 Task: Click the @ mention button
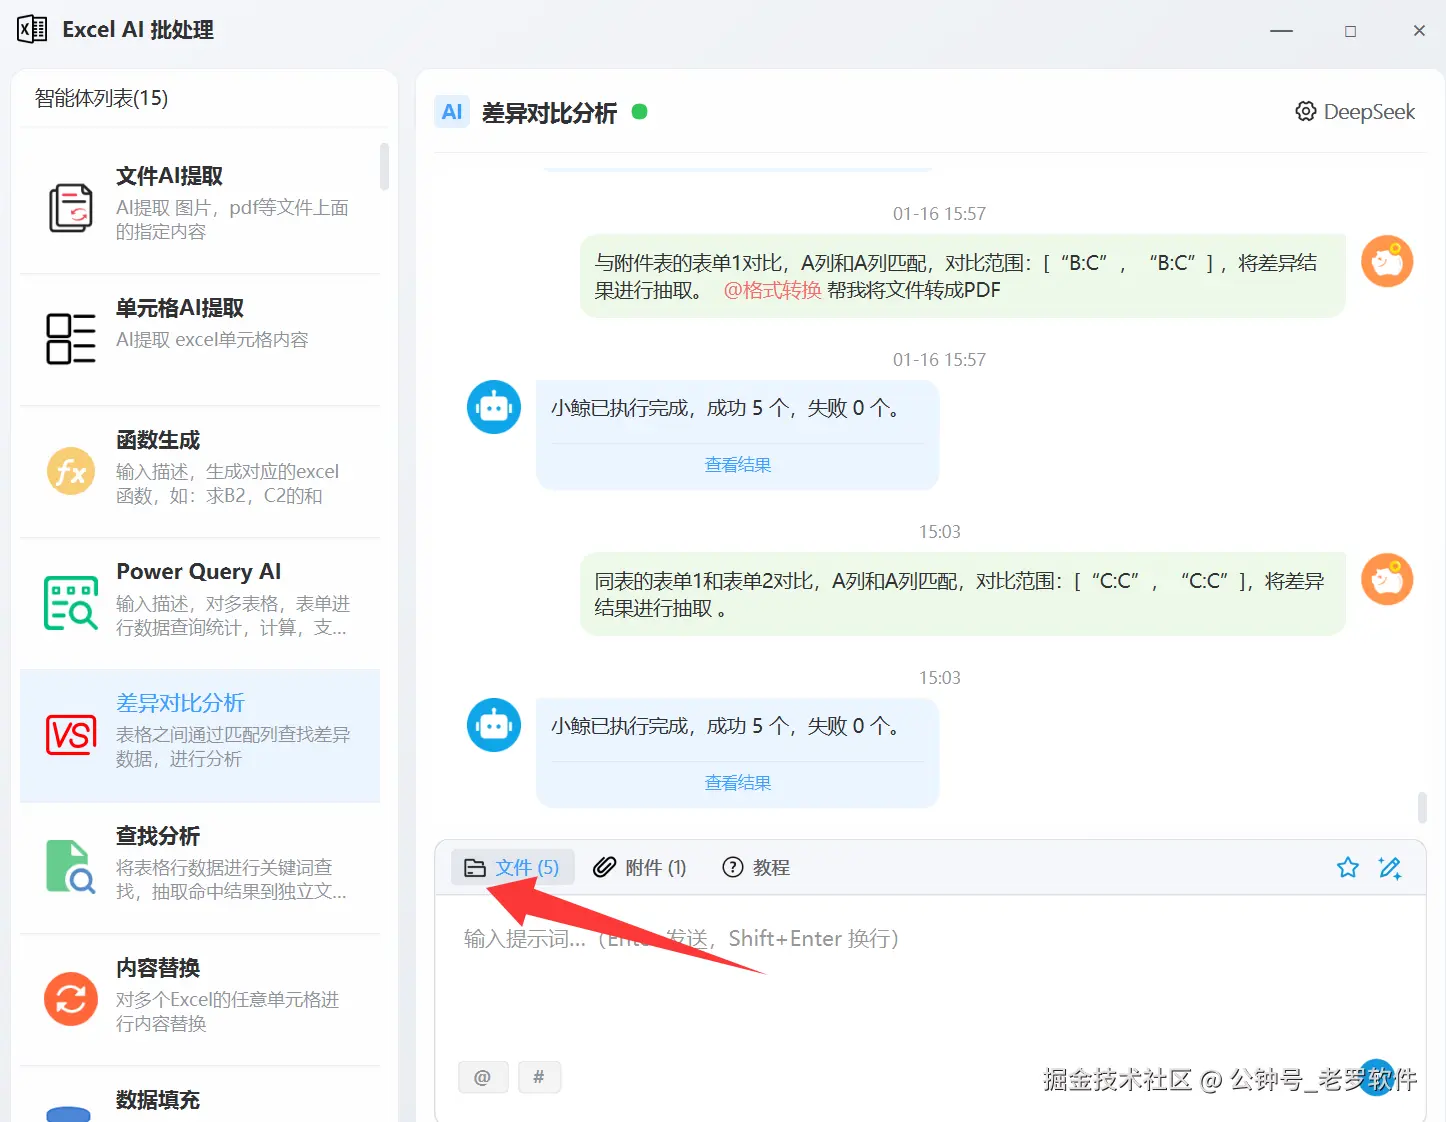coord(483,1077)
